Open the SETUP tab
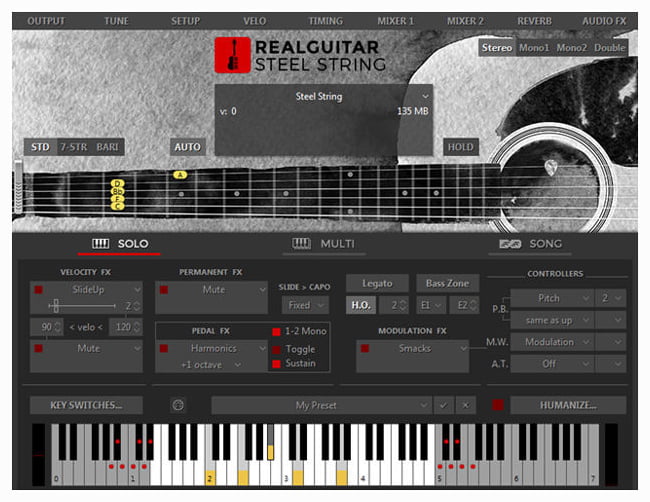The image size is (650, 502). (185, 21)
